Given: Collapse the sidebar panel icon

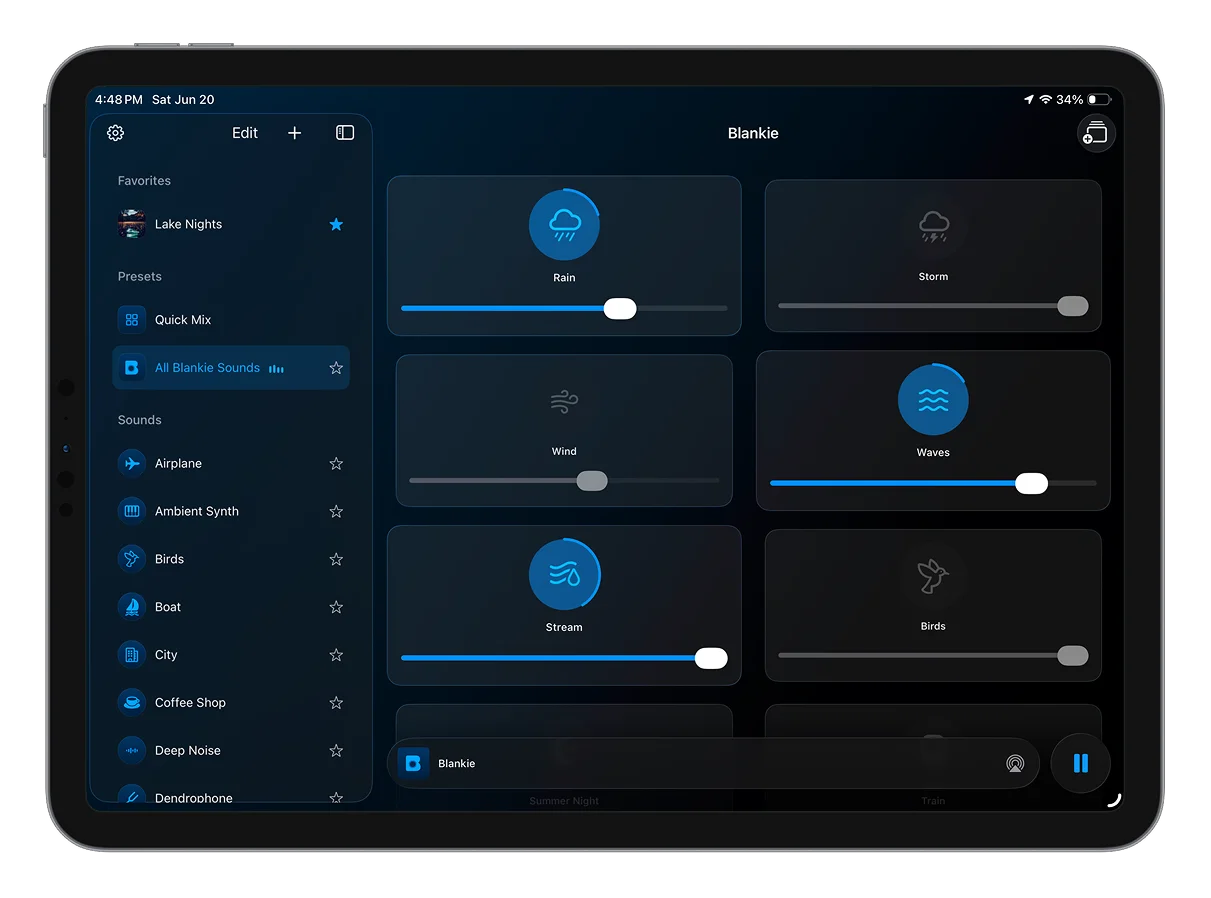Looking at the screenshot, I should [x=345, y=133].
